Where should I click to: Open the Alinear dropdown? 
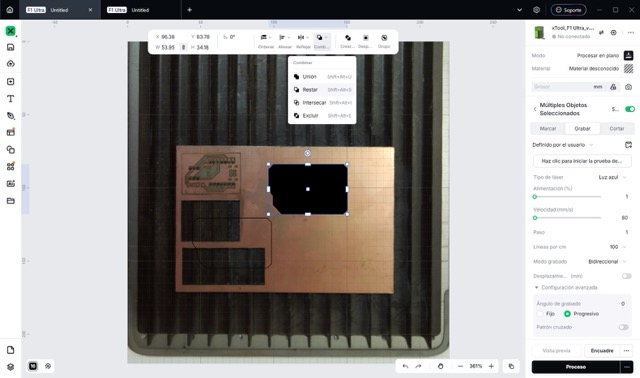click(284, 41)
